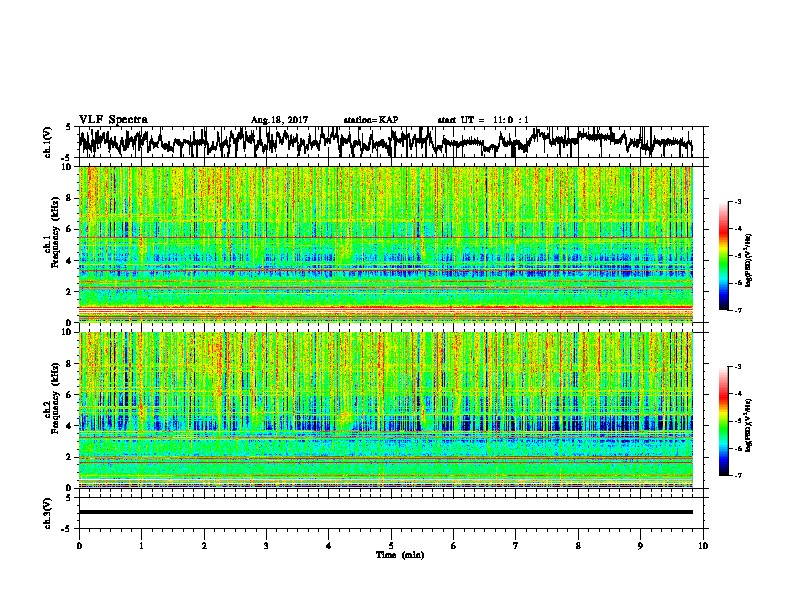
Task: Click the "start UT = 11:0 :1" label
Action: (x=483, y=120)
